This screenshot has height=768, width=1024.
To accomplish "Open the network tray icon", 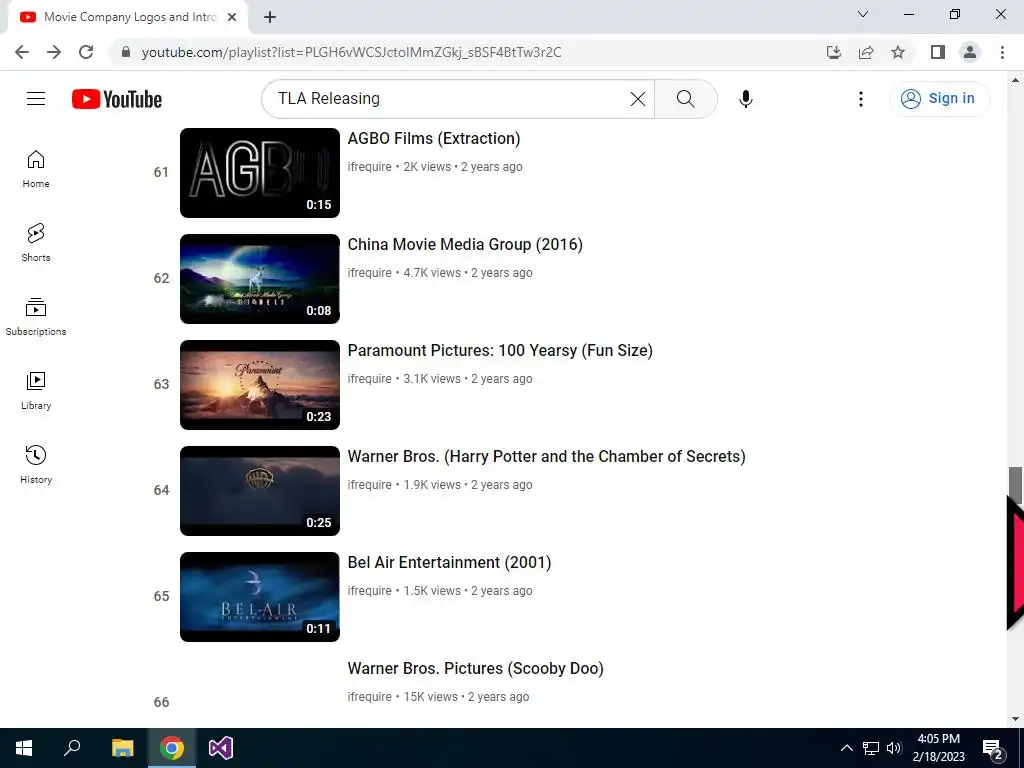I will pos(871,748).
